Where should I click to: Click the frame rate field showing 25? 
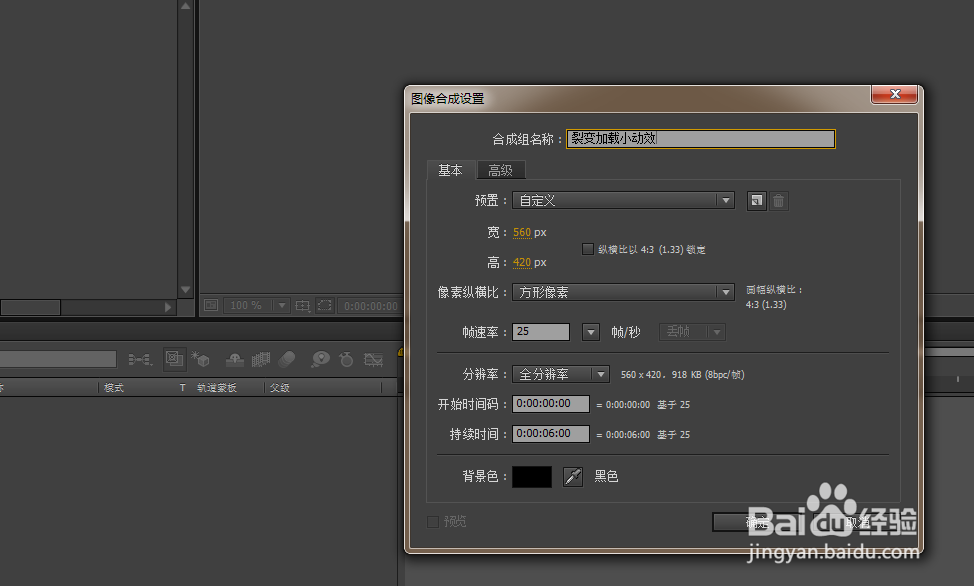541,332
